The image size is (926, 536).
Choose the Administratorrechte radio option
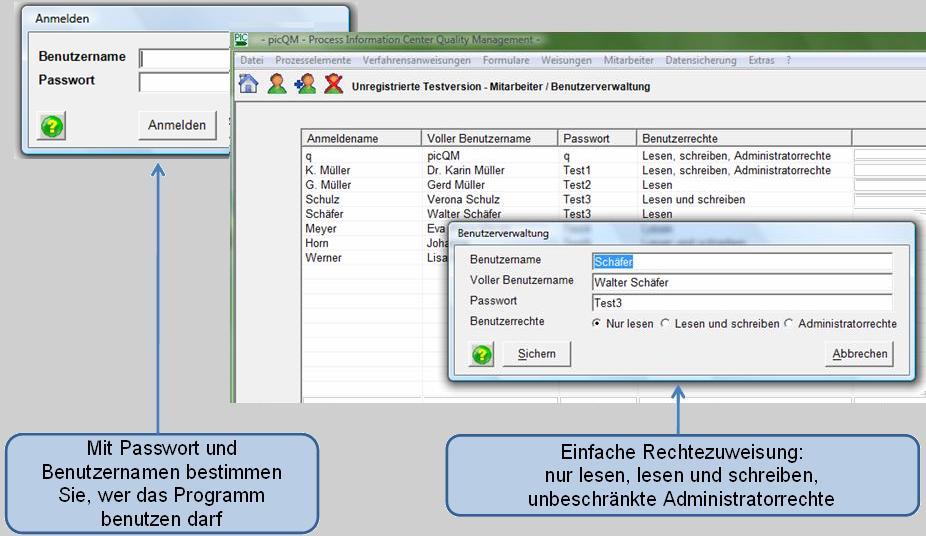(x=788, y=324)
